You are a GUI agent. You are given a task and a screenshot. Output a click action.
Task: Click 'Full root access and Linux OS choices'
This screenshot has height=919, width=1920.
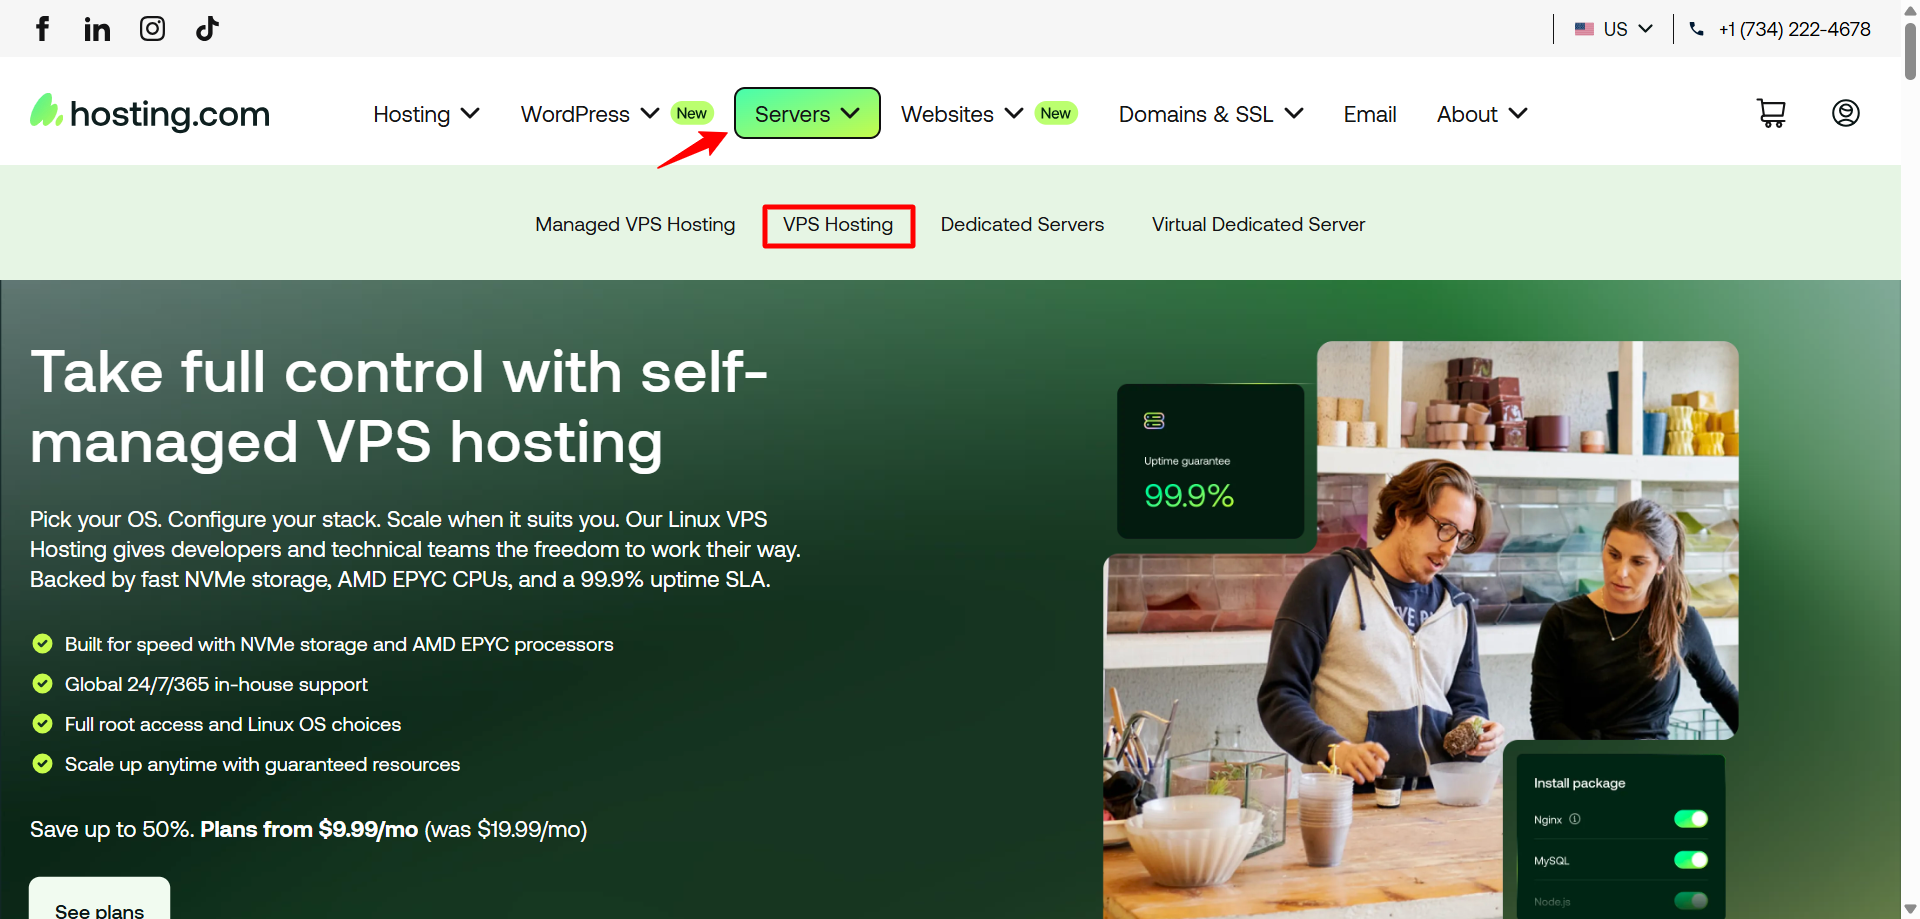(x=233, y=724)
